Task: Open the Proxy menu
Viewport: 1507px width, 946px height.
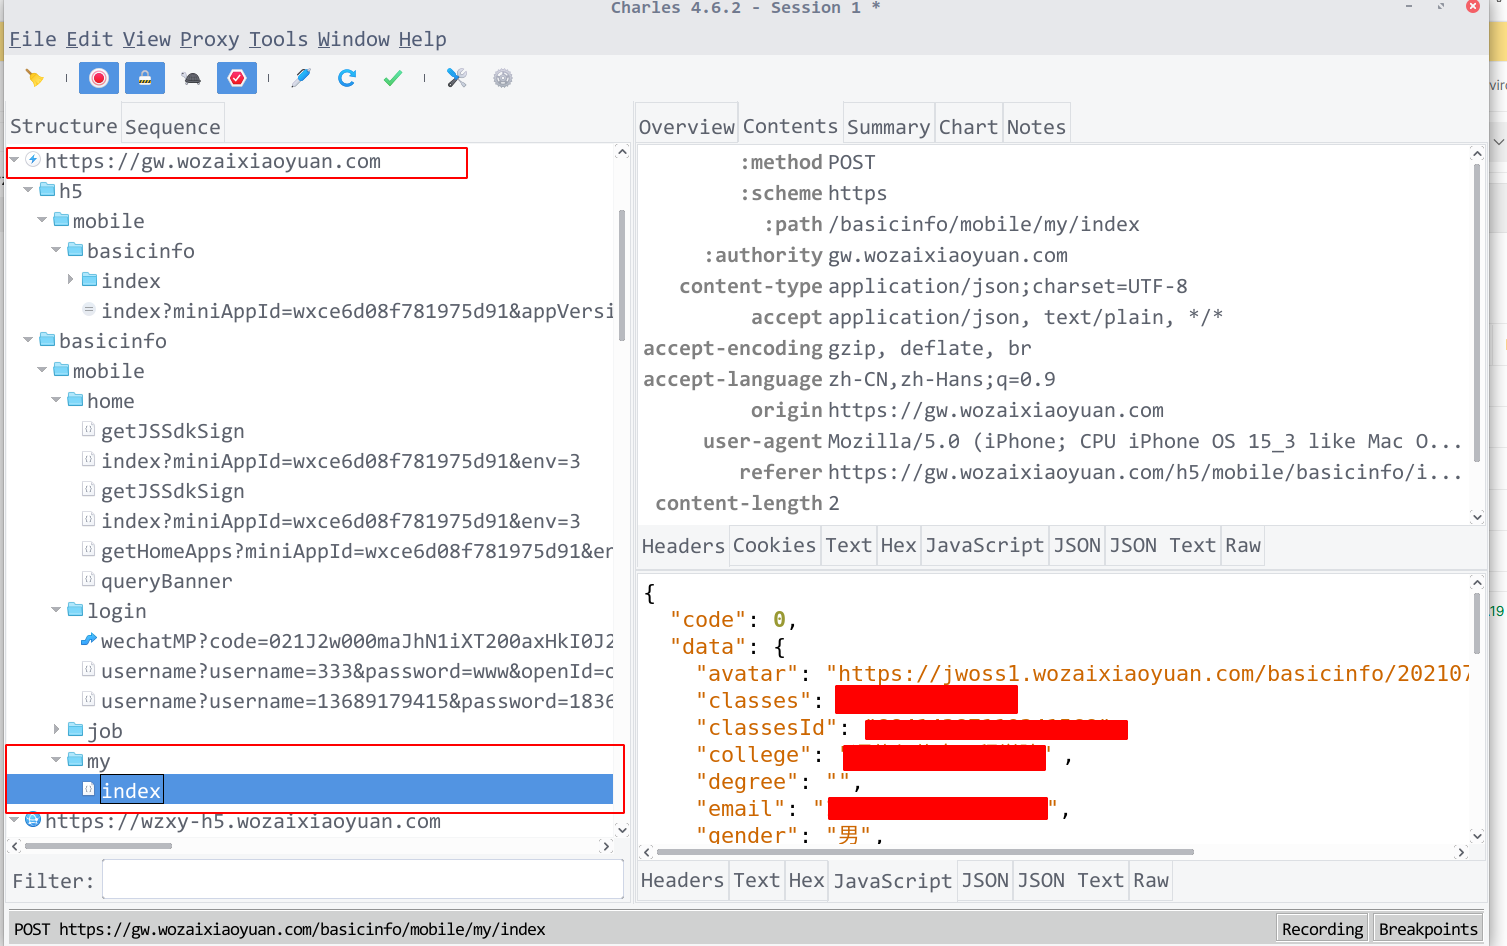Action: click(210, 39)
